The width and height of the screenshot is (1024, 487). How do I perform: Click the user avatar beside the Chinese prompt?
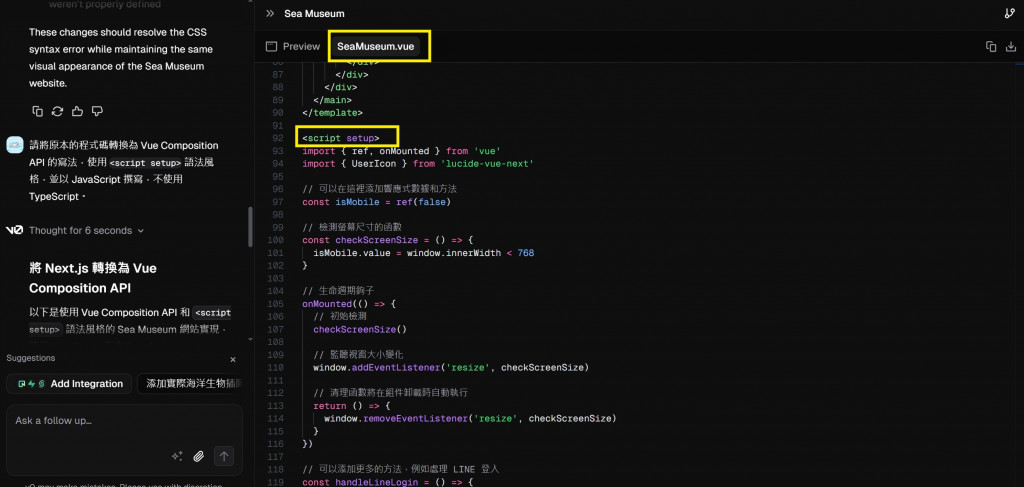[x=15, y=145]
